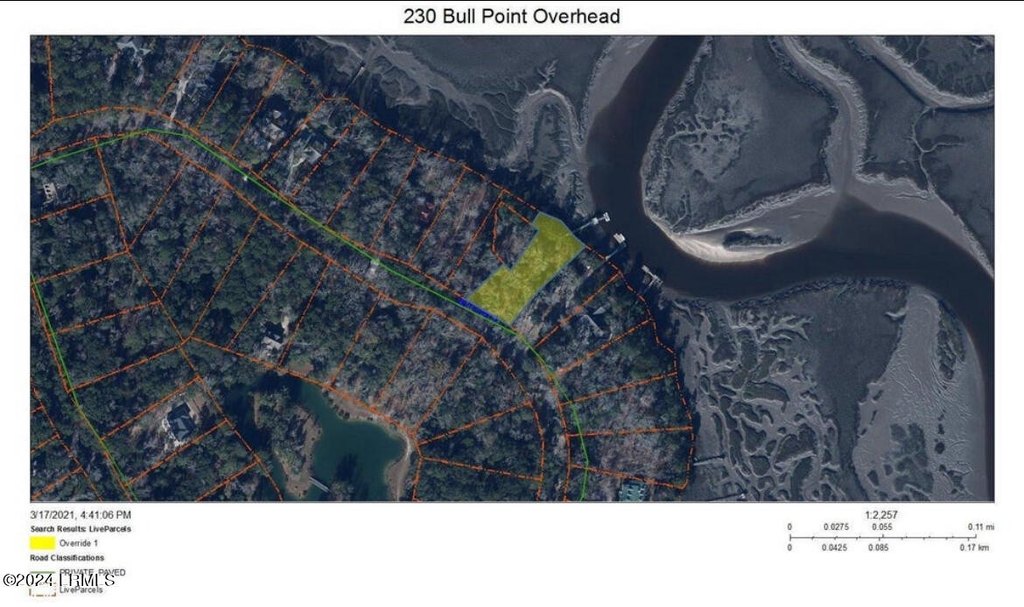Click the teal-roofed building at map bottom edge
The width and height of the screenshot is (1024, 607).
(632, 490)
